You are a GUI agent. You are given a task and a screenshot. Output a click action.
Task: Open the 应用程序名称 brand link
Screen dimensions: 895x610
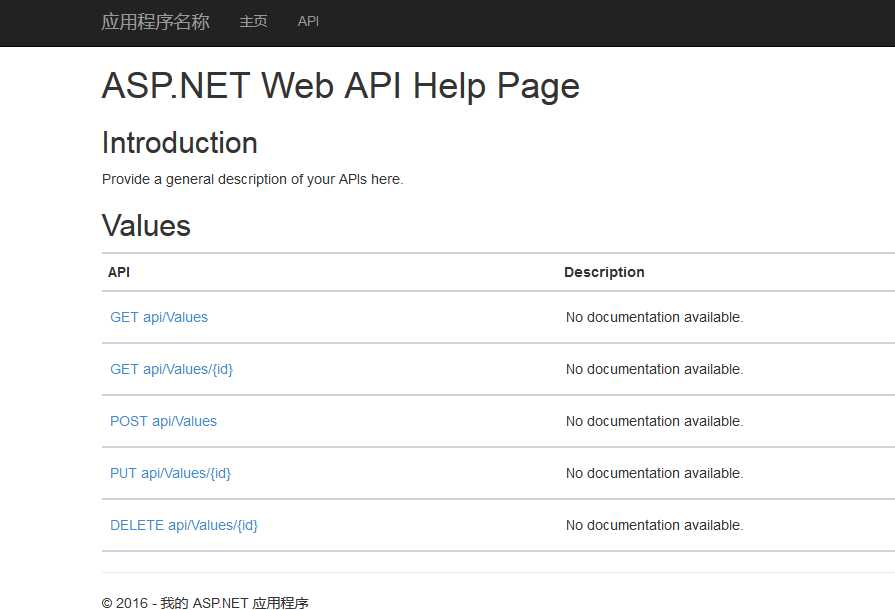click(x=155, y=22)
